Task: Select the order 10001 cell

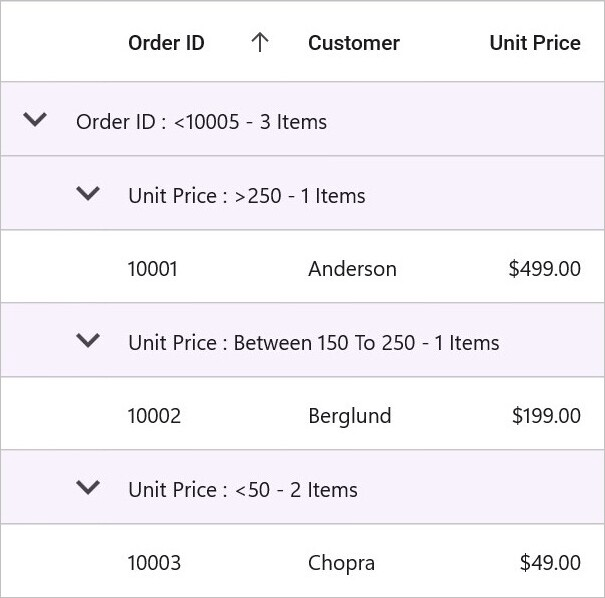Action: click(153, 269)
